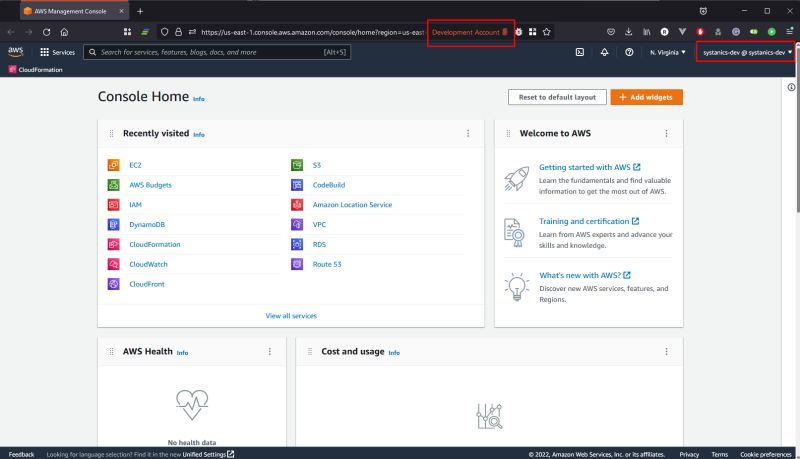800x459 pixels.
Task: Open the support help question icon
Action: 629,52
